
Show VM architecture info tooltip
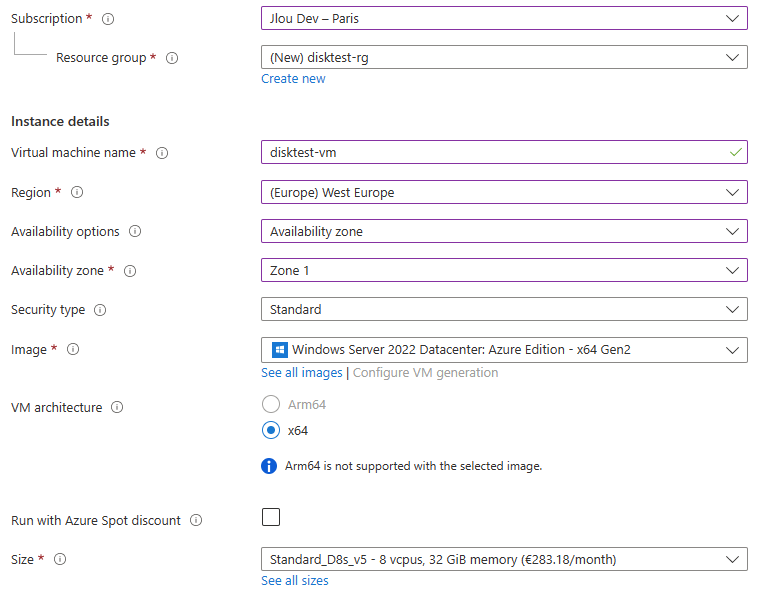tap(117, 408)
